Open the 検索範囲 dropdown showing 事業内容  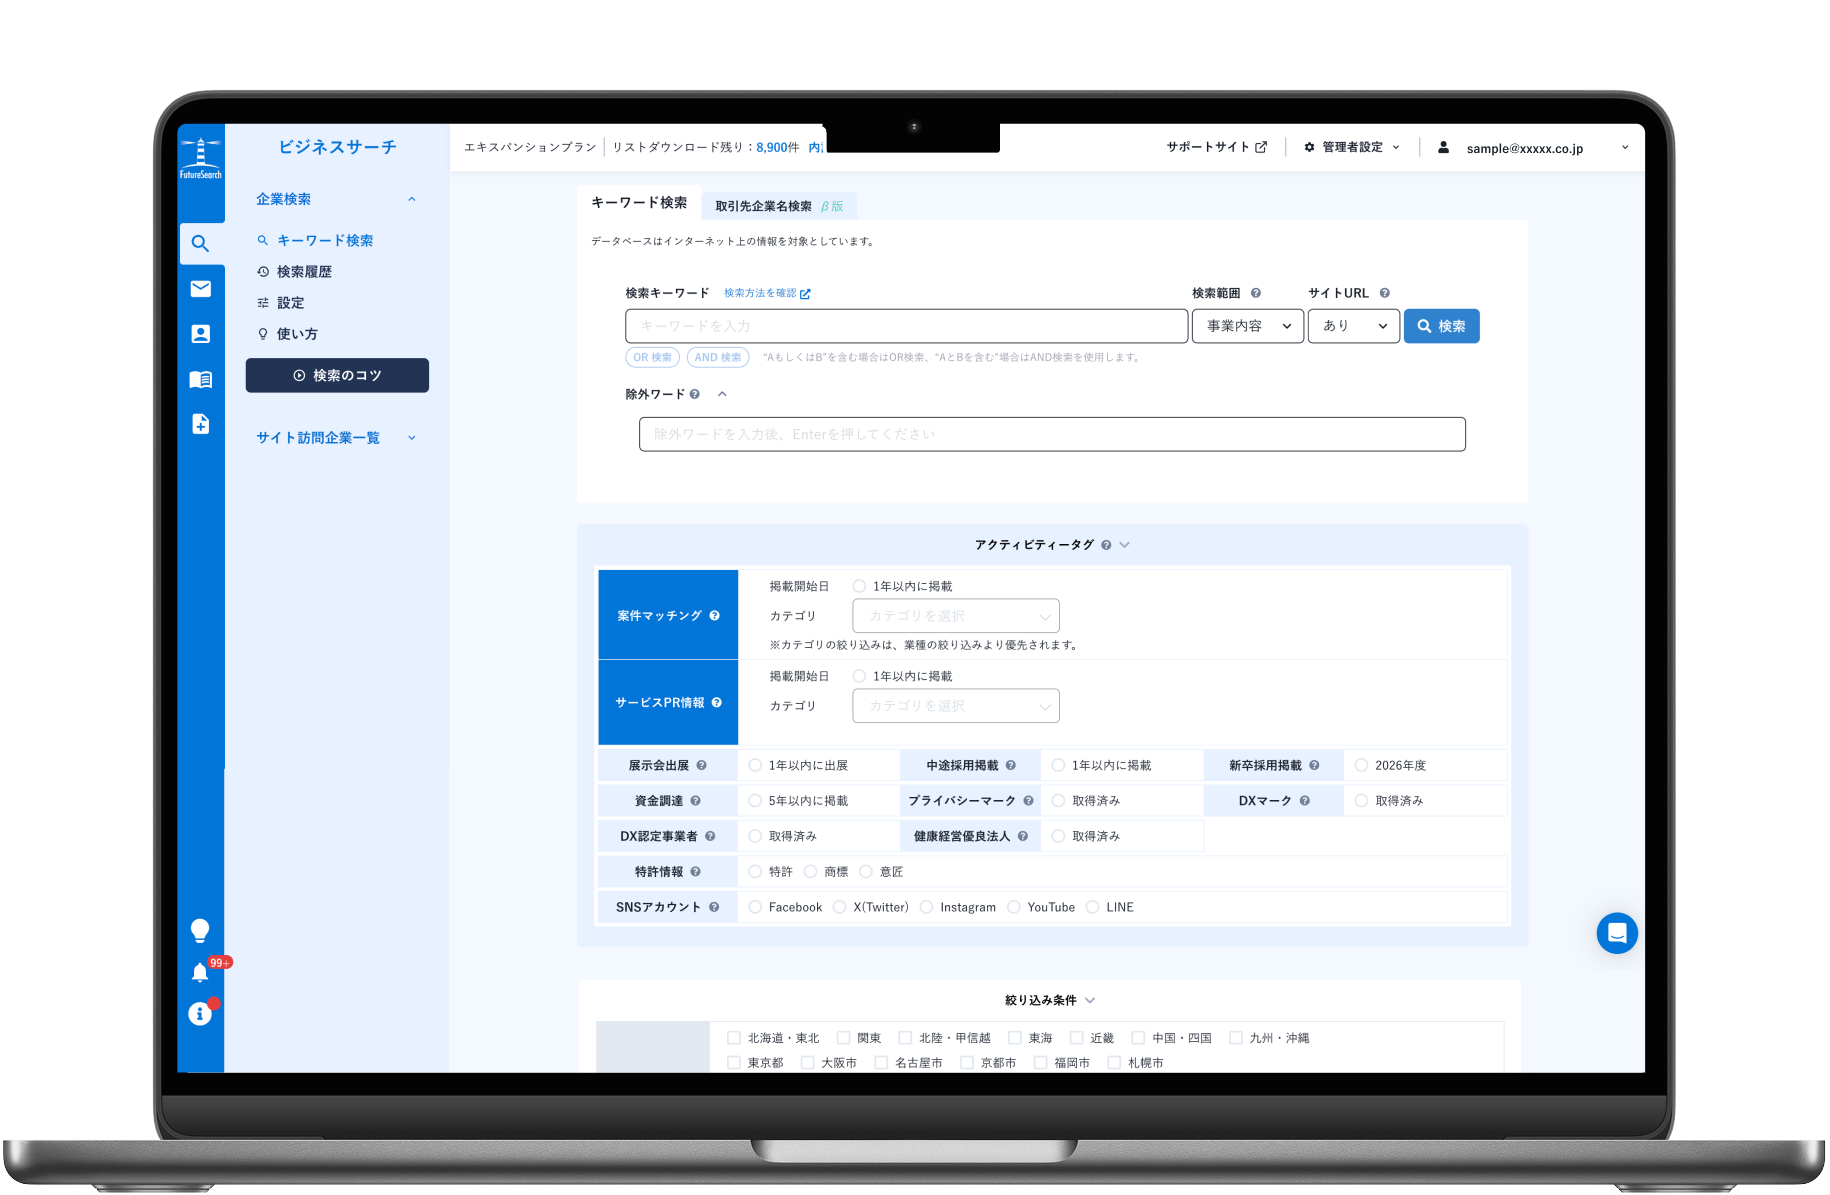click(x=1247, y=326)
